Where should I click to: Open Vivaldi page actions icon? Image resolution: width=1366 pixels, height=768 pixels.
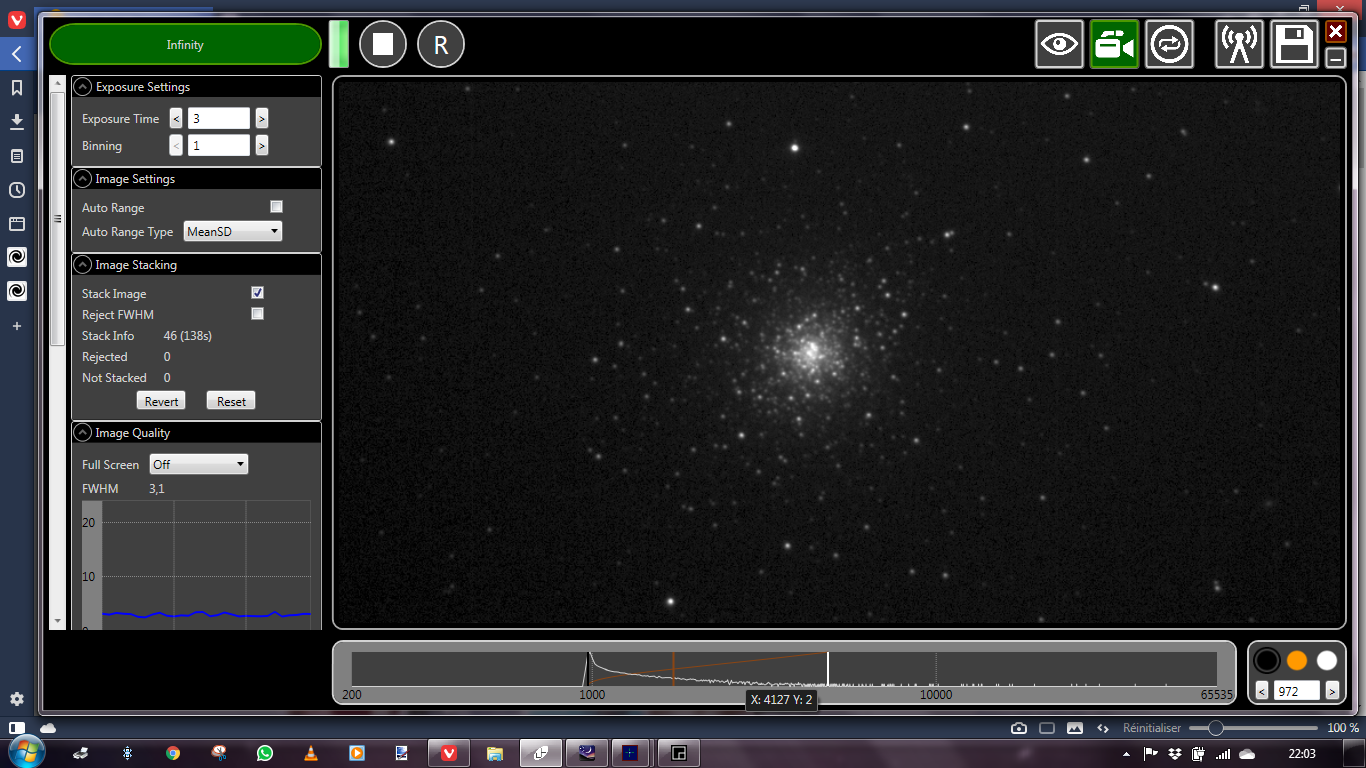(1103, 728)
